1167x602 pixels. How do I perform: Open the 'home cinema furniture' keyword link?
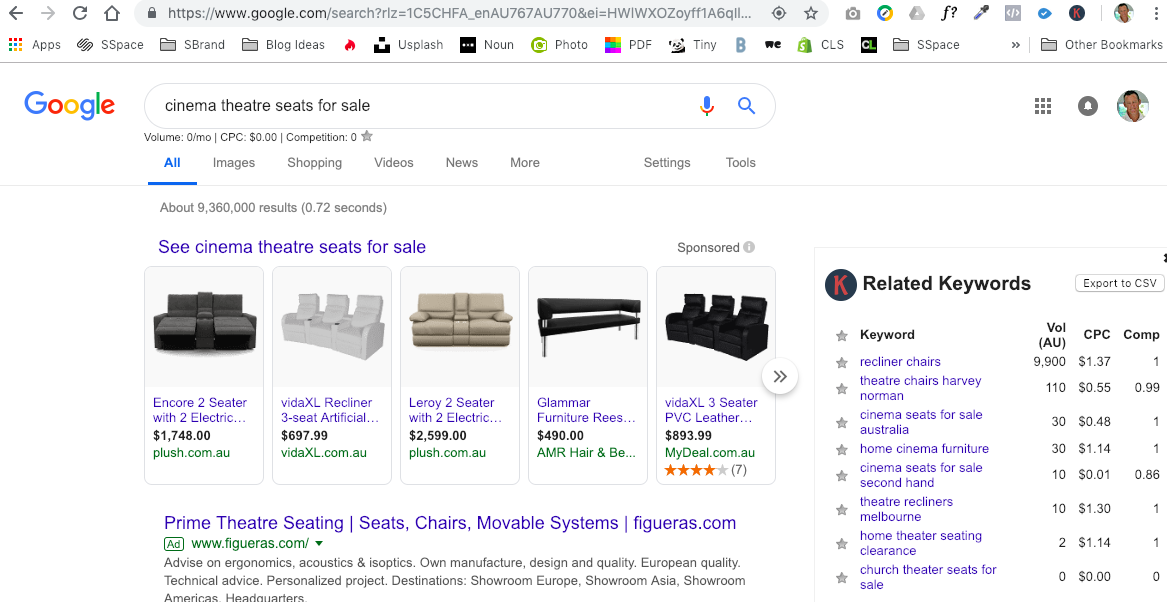924,449
